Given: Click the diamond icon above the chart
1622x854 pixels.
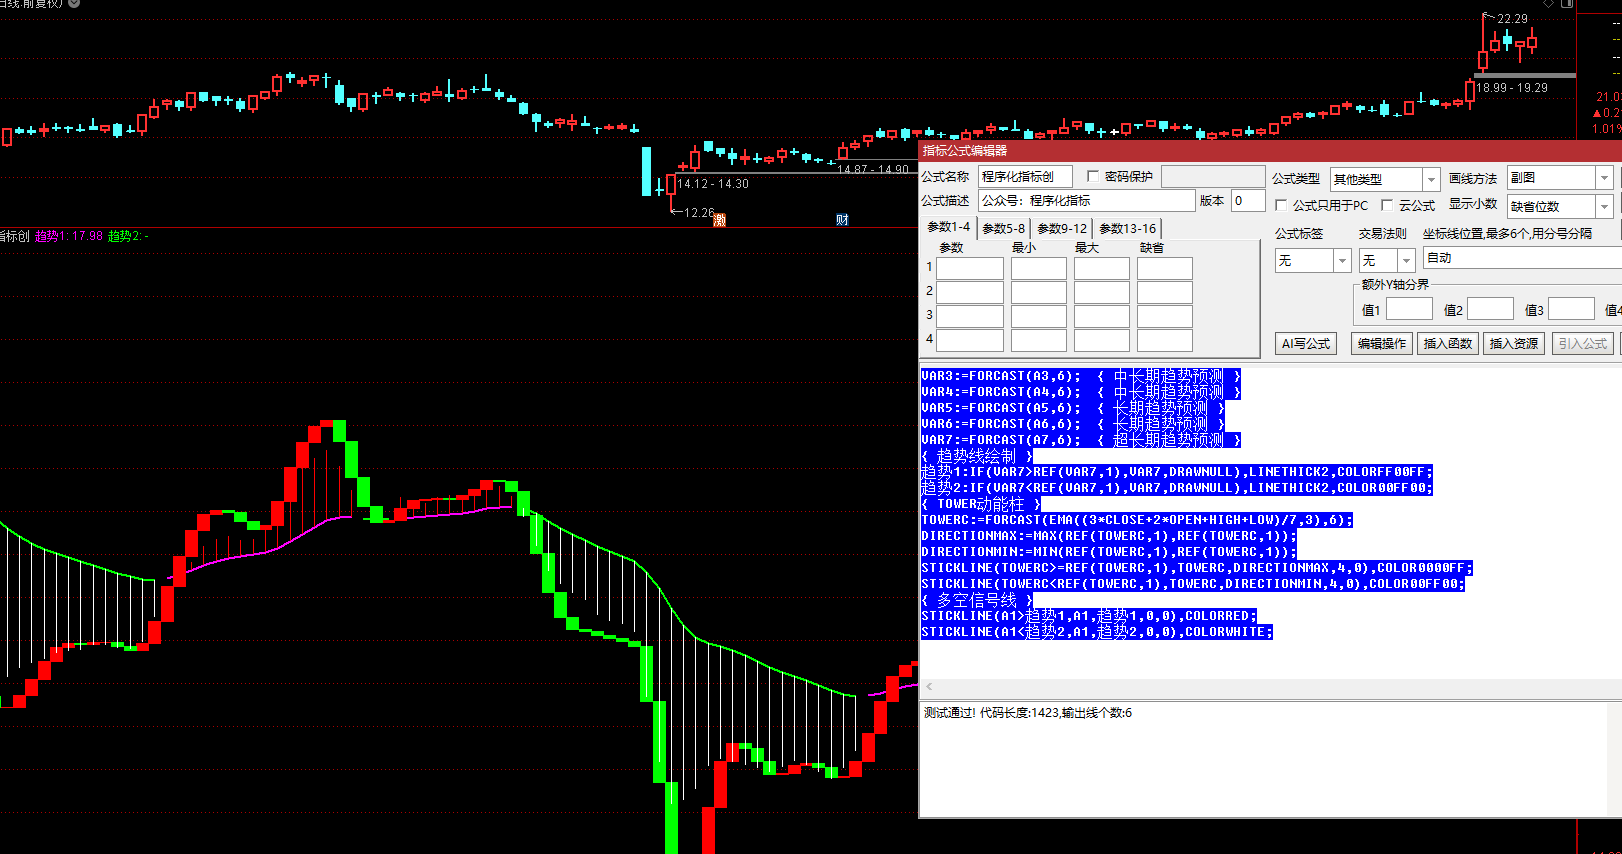Looking at the screenshot, I should pyautogui.click(x=1548, y=4).
